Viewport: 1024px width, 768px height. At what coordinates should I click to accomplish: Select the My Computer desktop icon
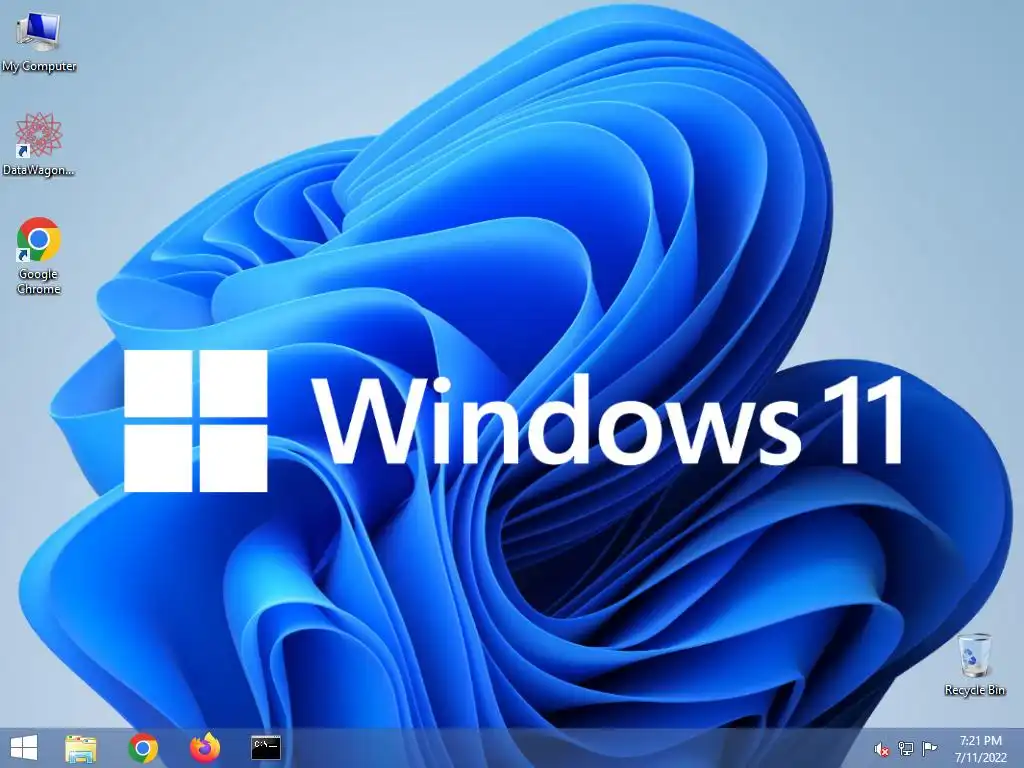point(39,42)
